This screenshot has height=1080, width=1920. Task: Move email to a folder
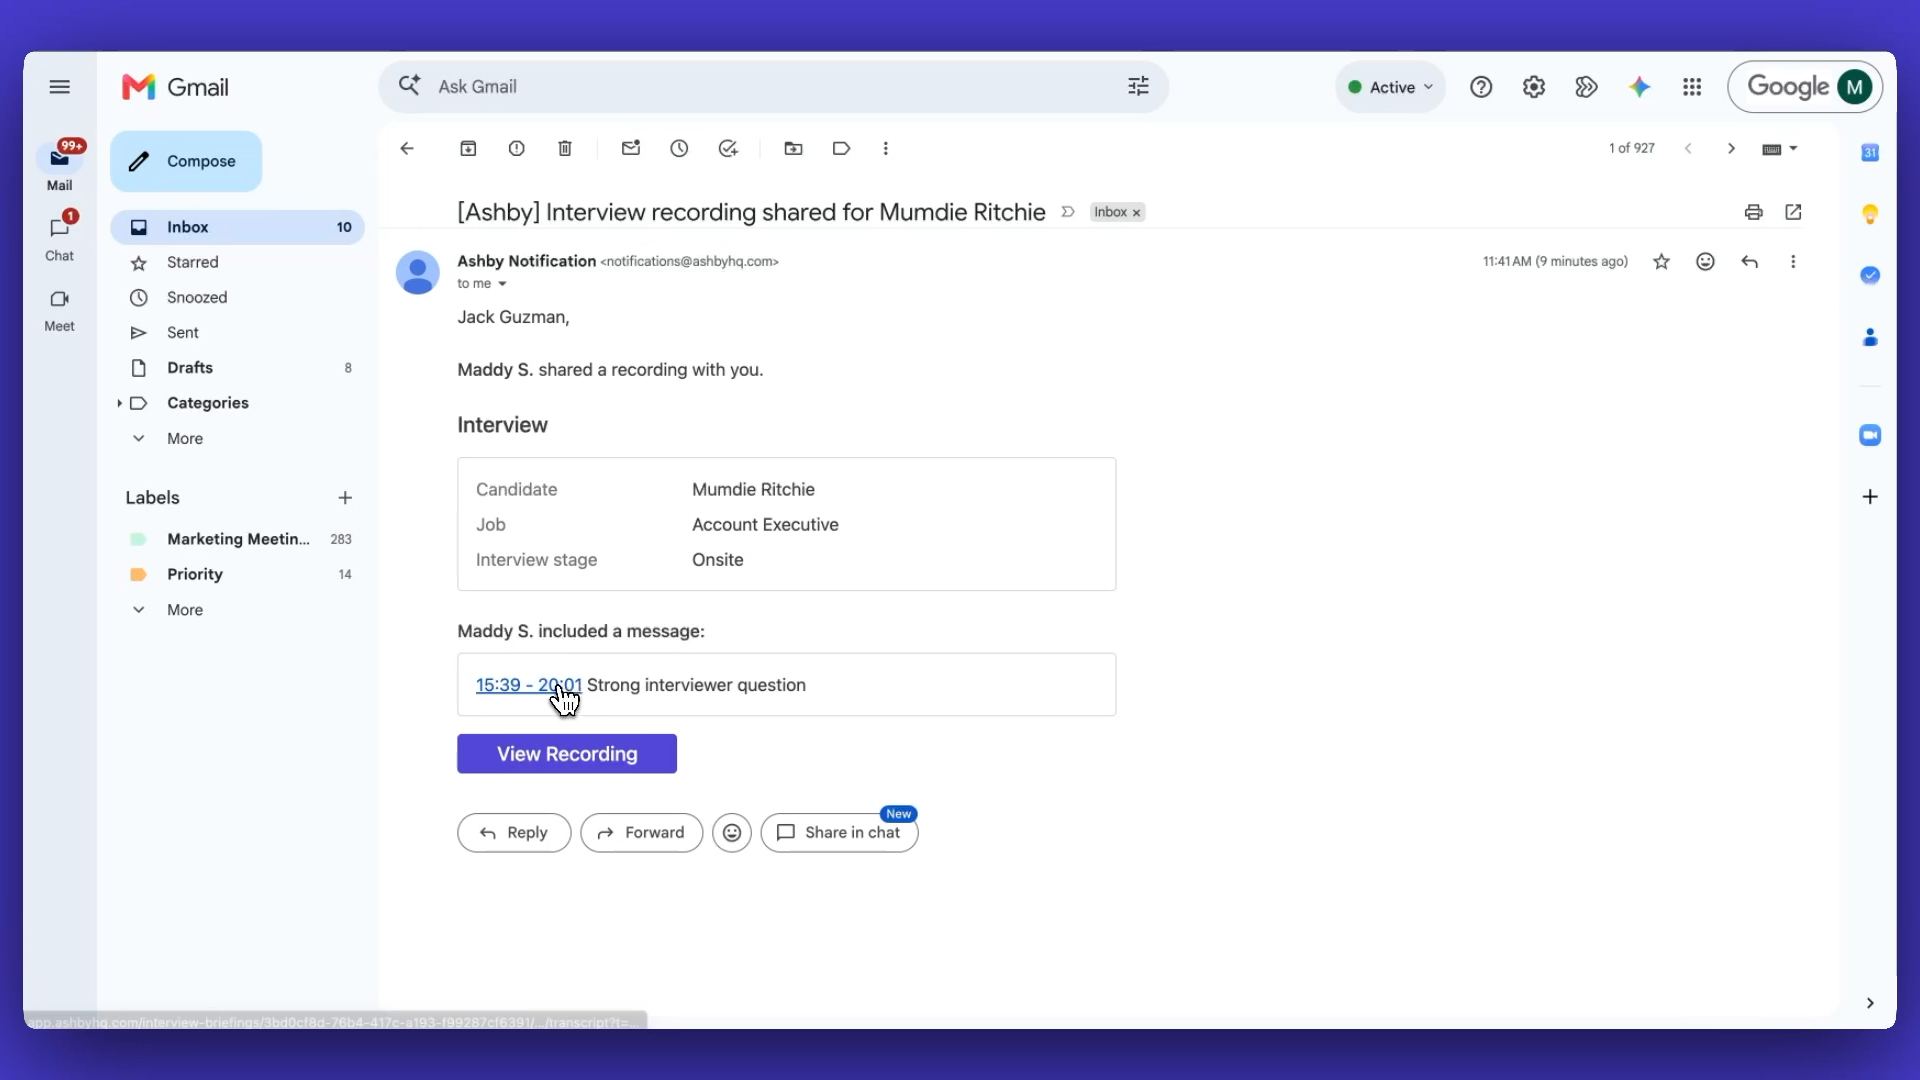click(793, 149)
